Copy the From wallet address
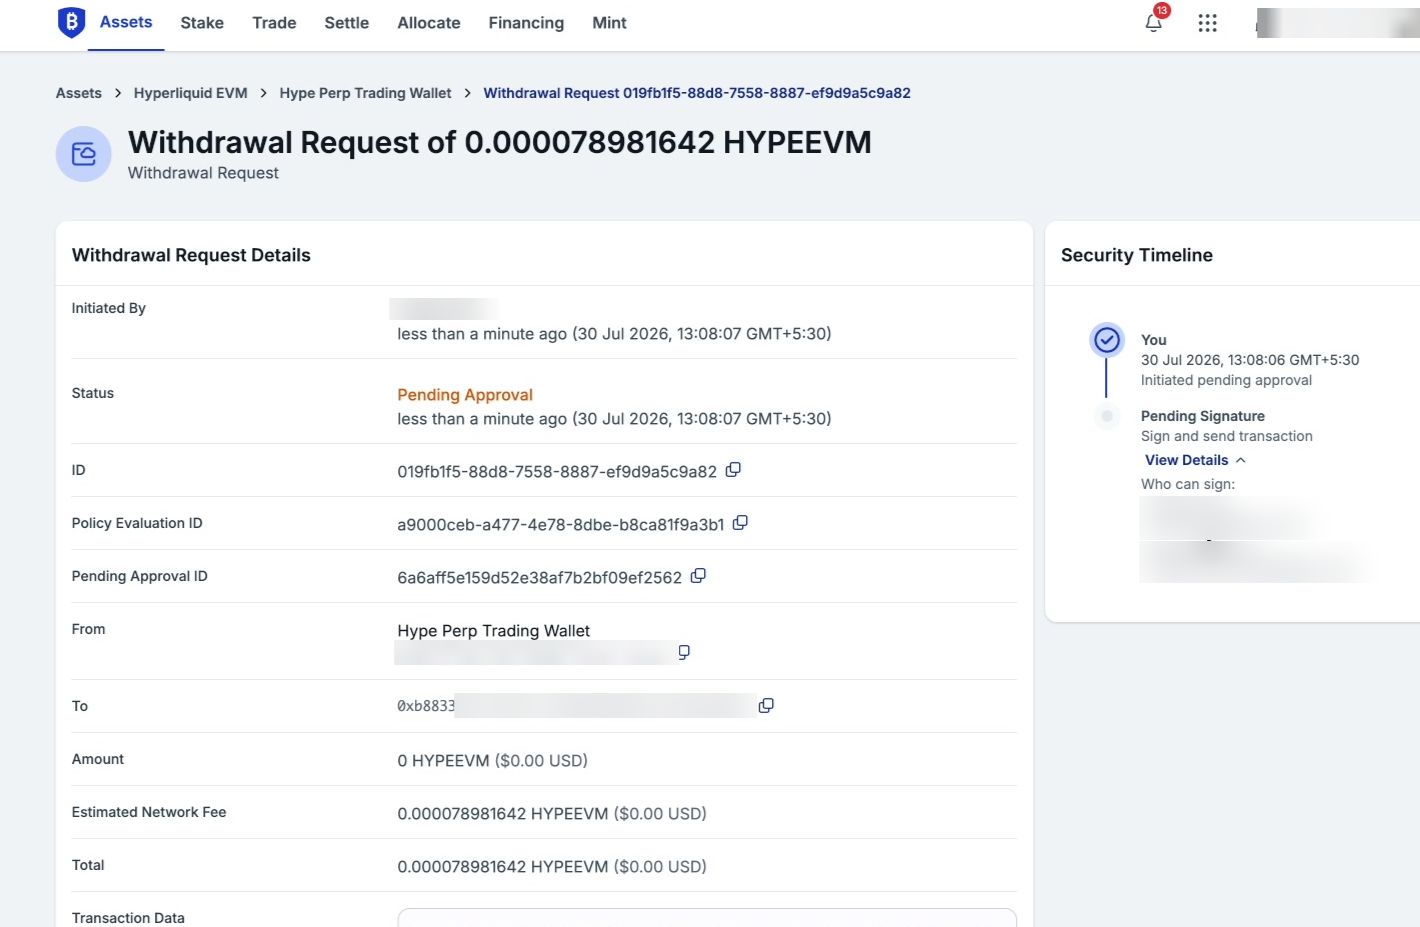 click(x=684, y=652)
